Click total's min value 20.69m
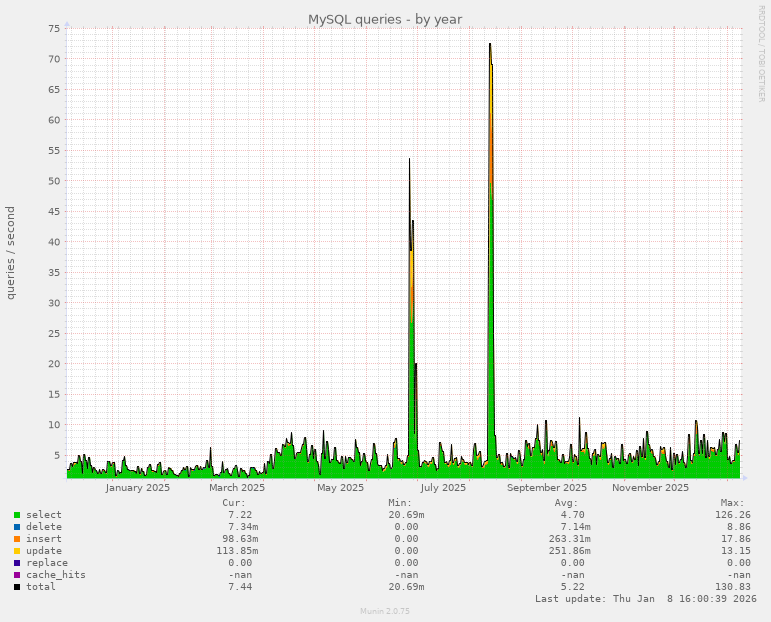Image resolution: width=771 pixels, height=622 pixels. point(406,587)
